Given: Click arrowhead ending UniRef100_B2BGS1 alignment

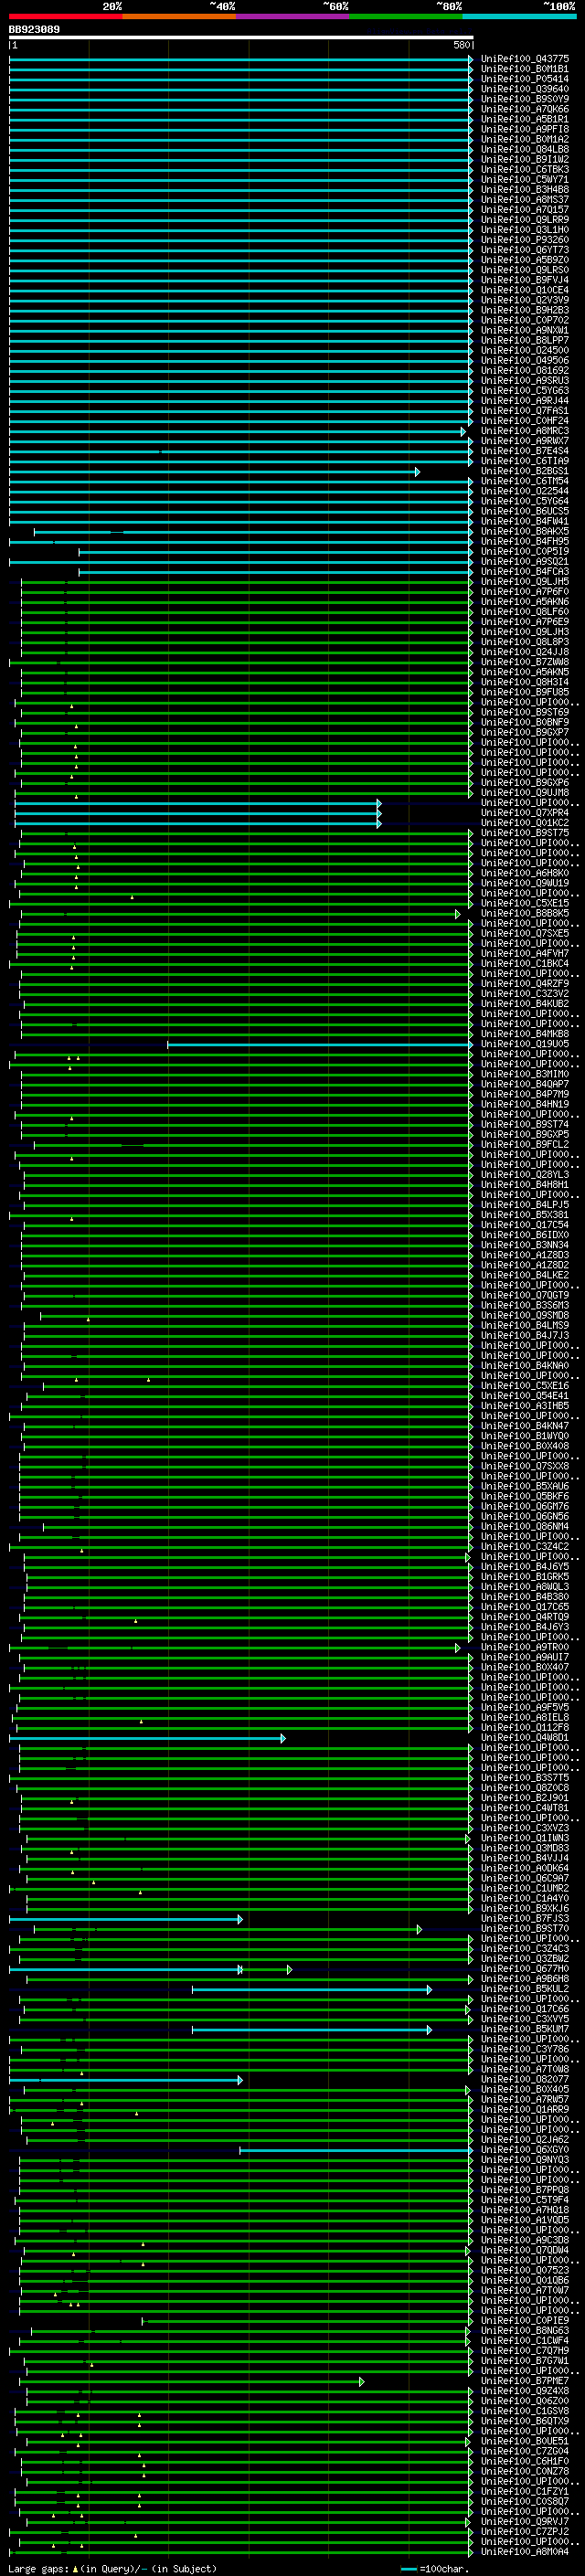Looking at the screenshot, I should pos(417,471).
